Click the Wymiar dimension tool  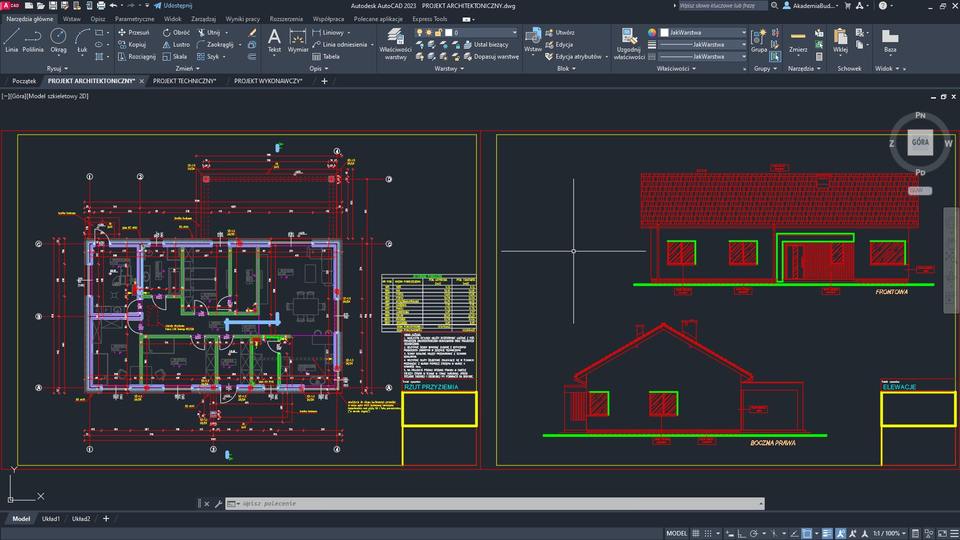coord(298,40)
